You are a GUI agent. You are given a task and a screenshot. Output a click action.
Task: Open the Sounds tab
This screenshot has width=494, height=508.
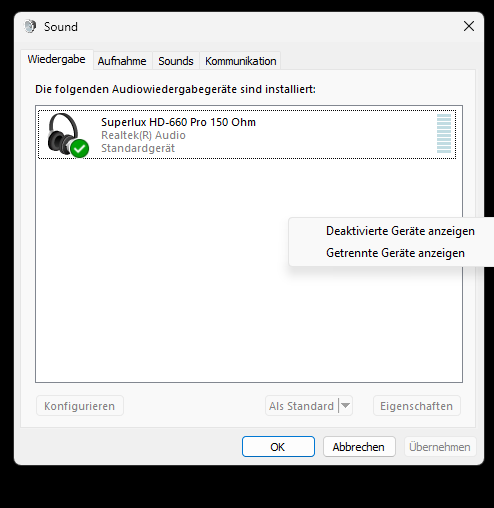pyautogui.click(x=176, y=61)
